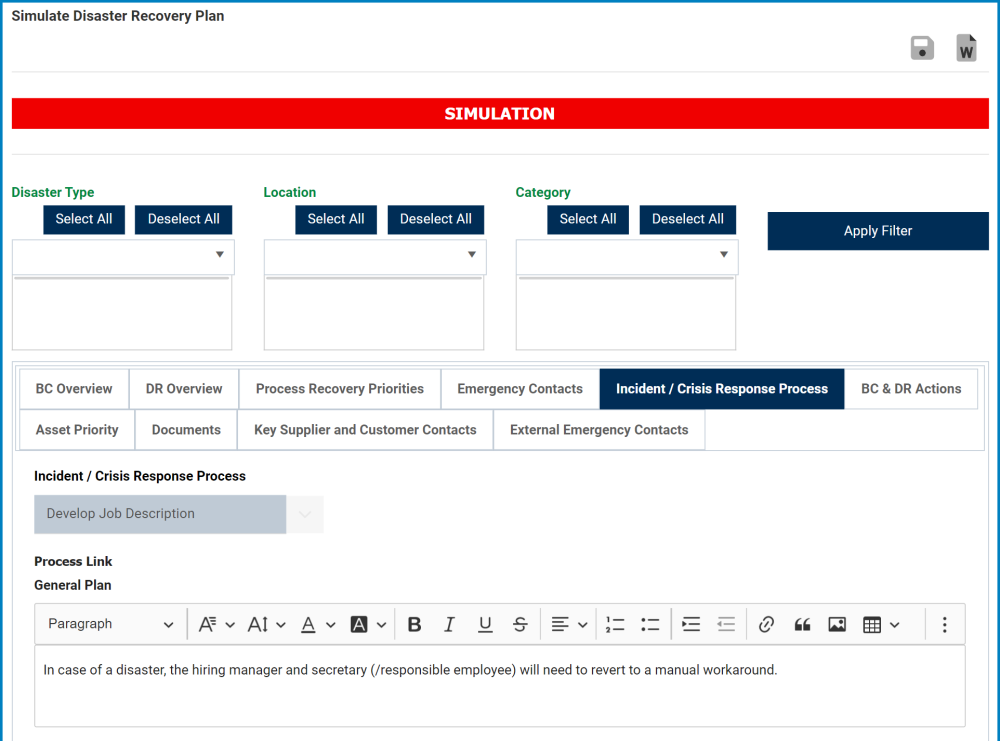Viewport: 1000px width, 741px height.
Task: Expand font color dropdown arrow
Action: (330, 625)
